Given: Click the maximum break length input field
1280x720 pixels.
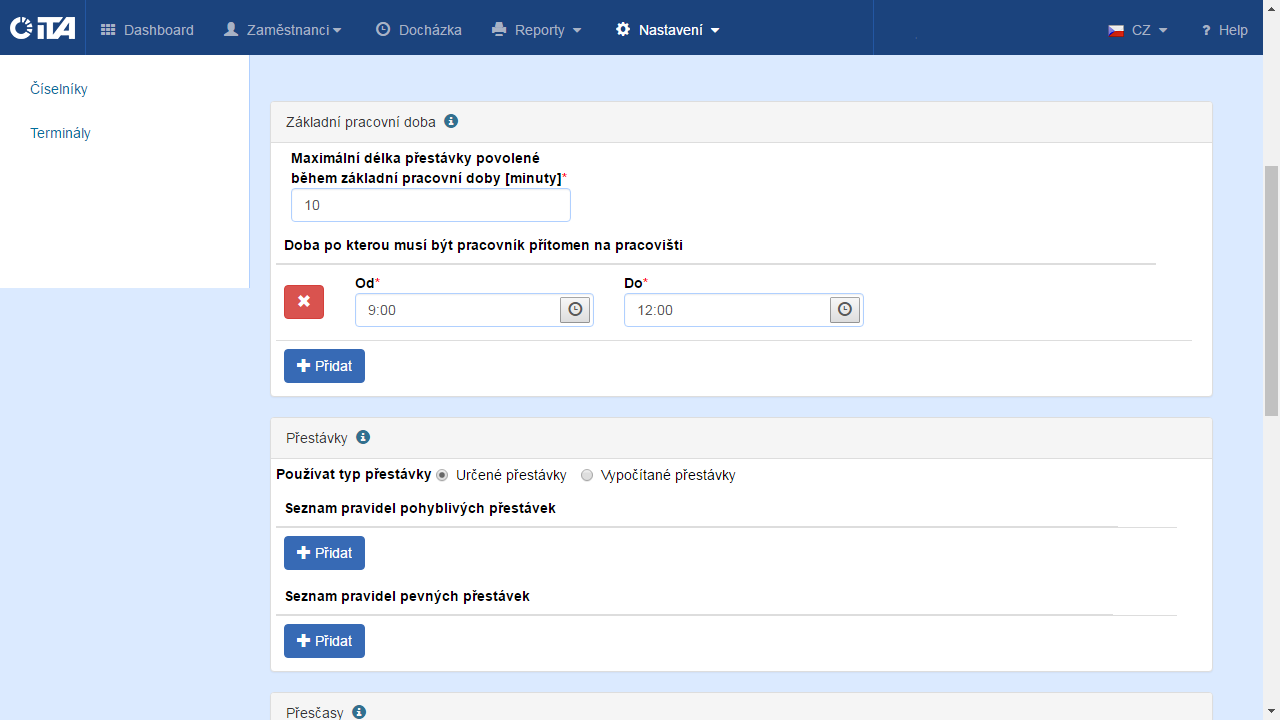Looking at the screenshot, I should (x=430, y=205).
